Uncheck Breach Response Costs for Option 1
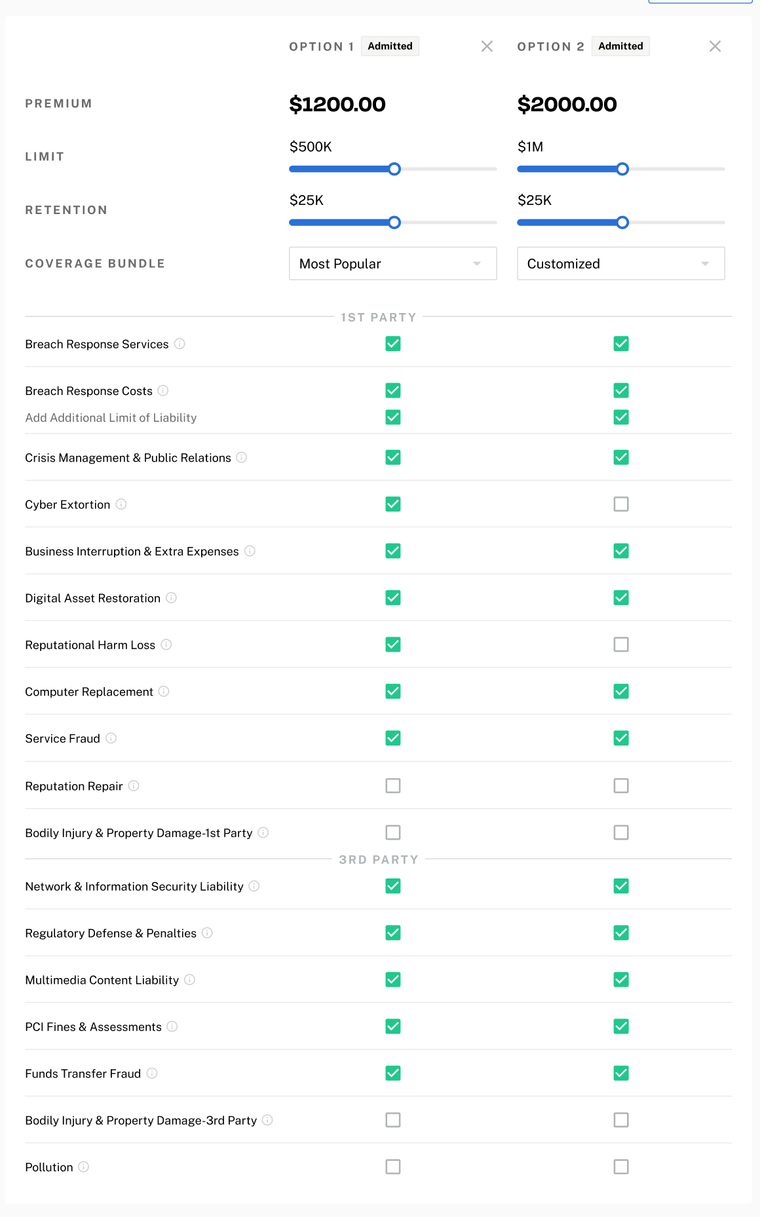 (x=393, y=391)
